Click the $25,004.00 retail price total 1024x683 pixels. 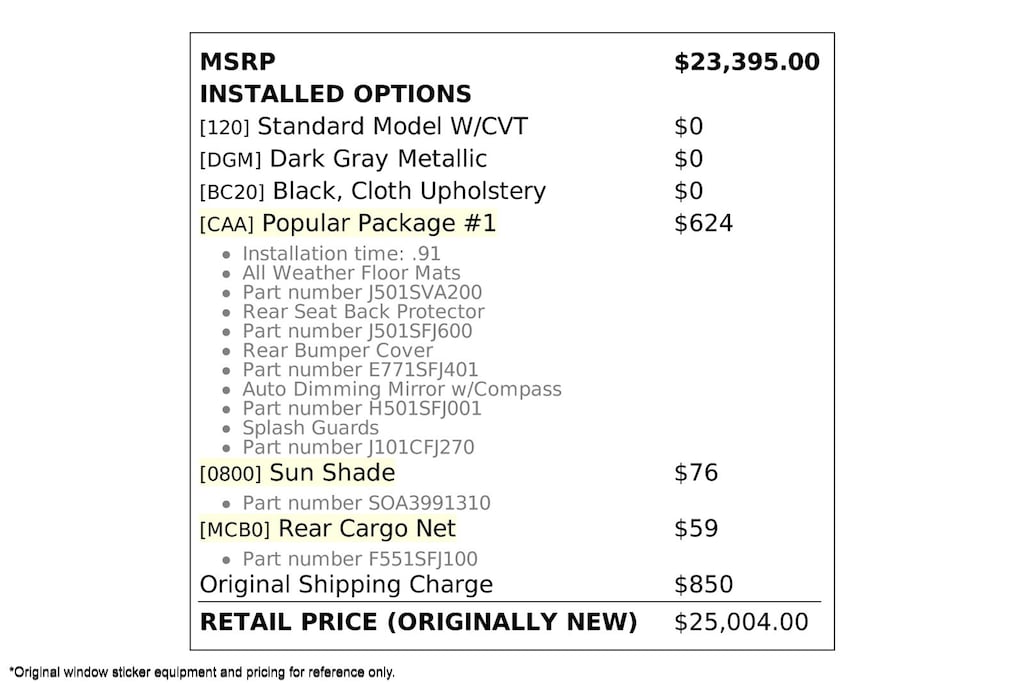741,622
